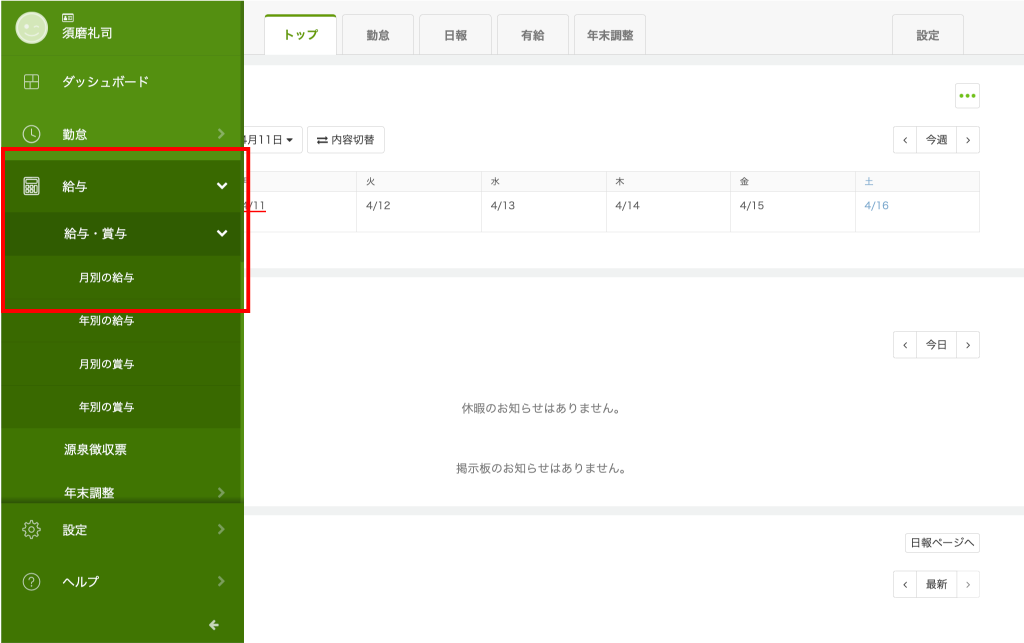This screenshot has height=643, width=1024.
Task: Collapse sidebar with the left arrow icon
Action: 213,625
